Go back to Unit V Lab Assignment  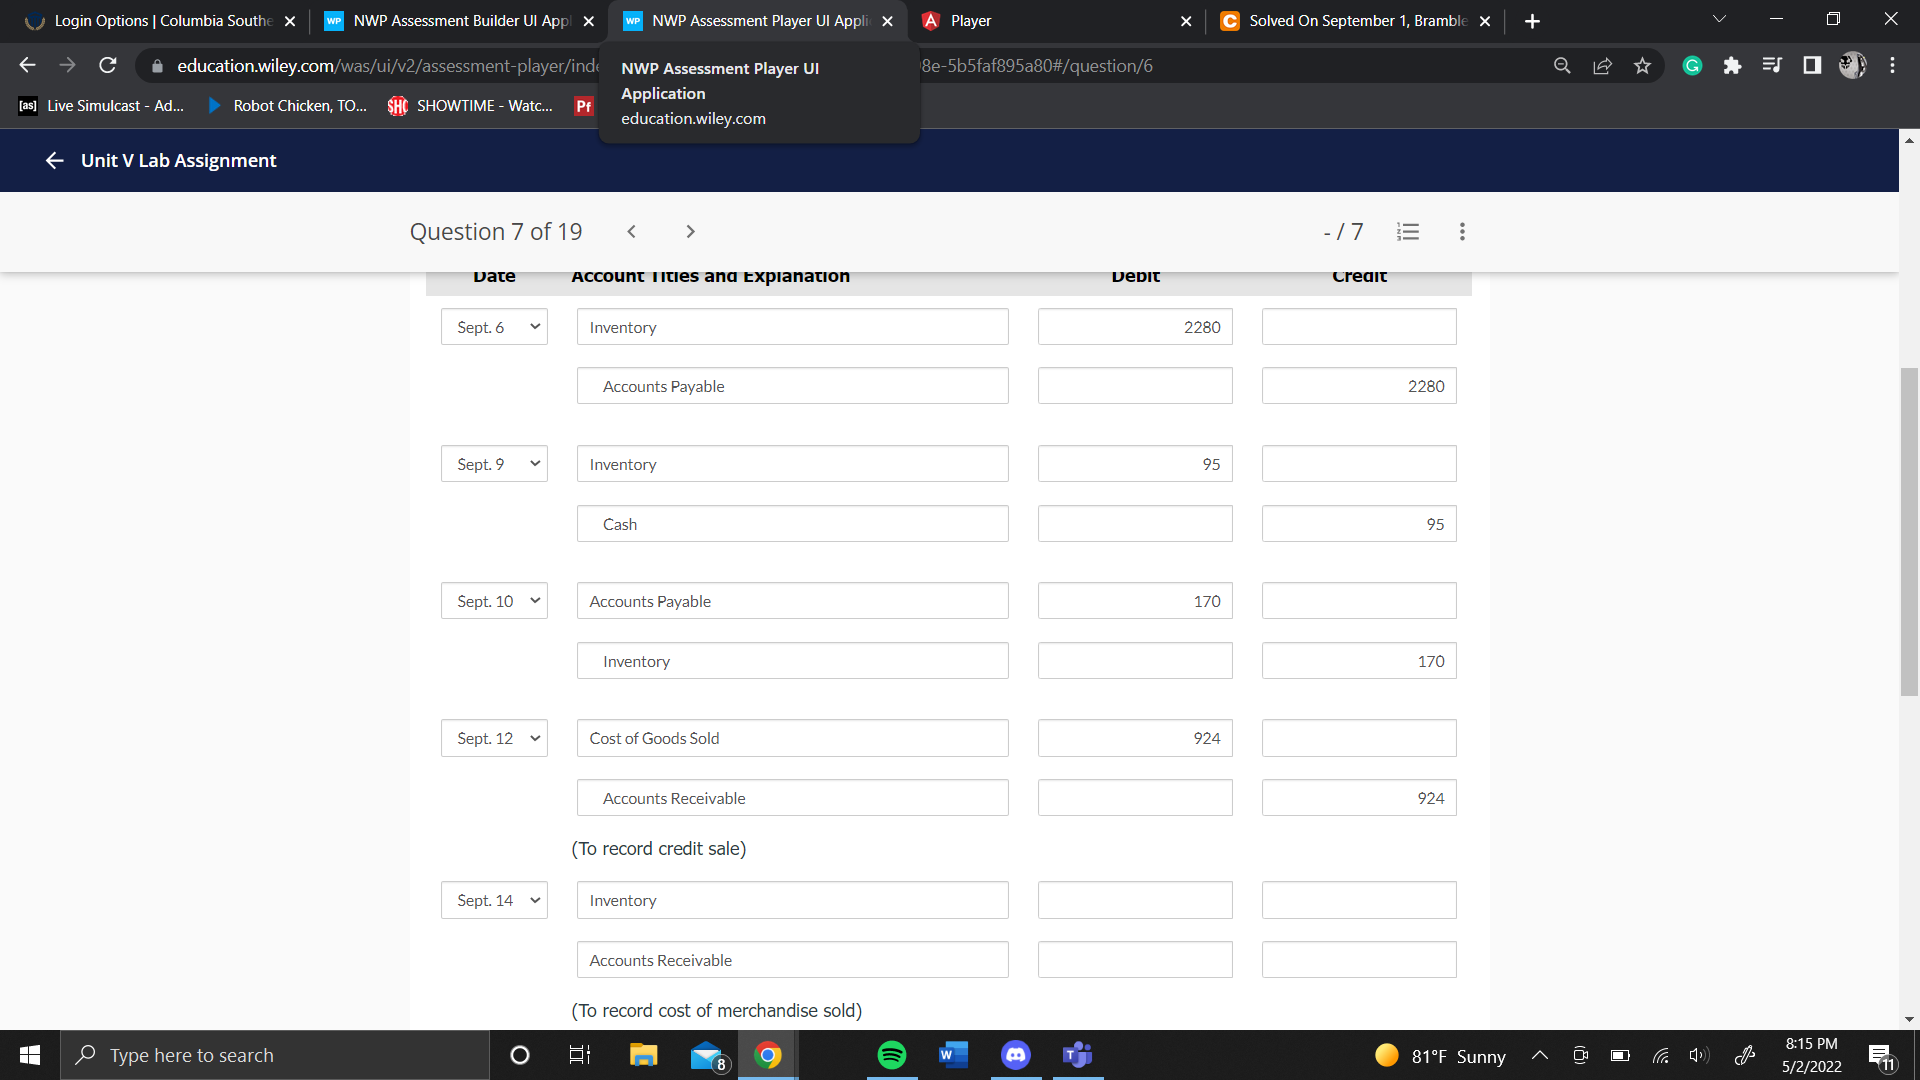[55, 161]
